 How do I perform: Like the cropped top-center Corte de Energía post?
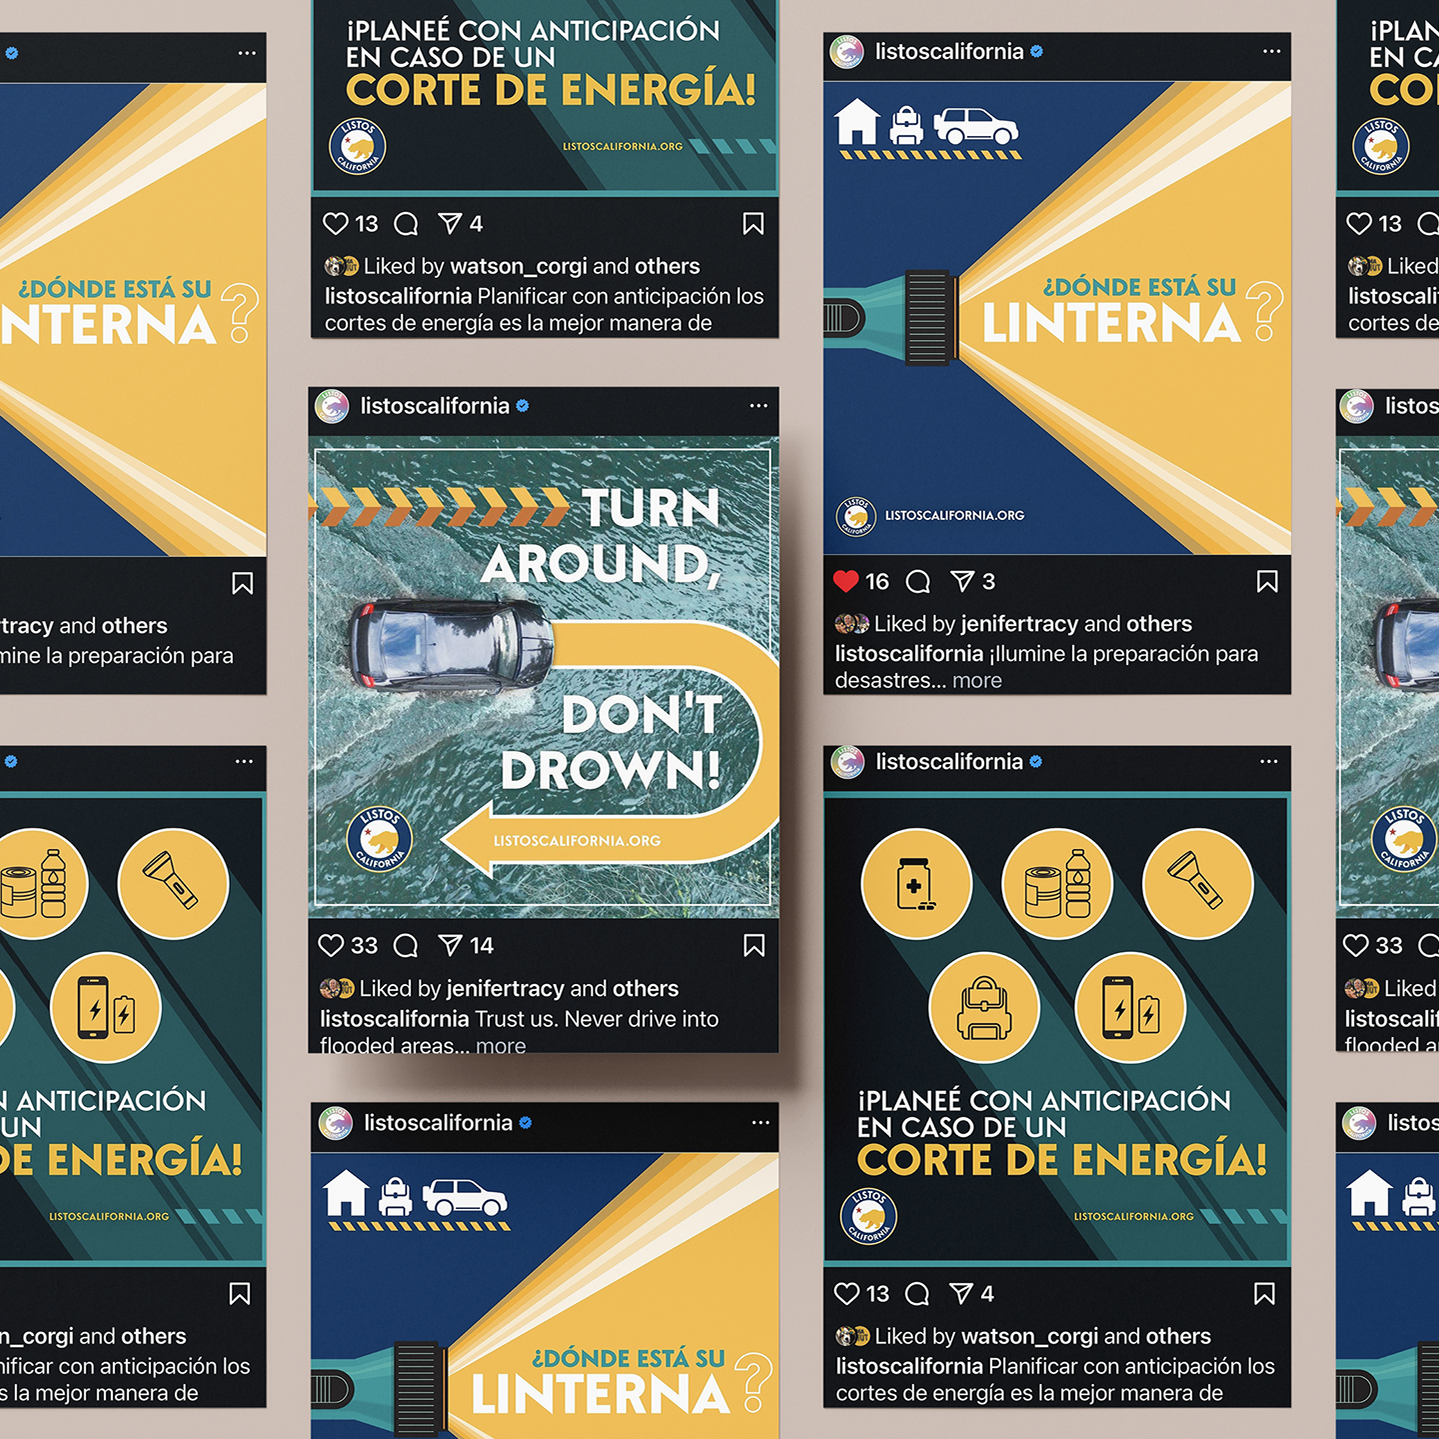(336, 224)
